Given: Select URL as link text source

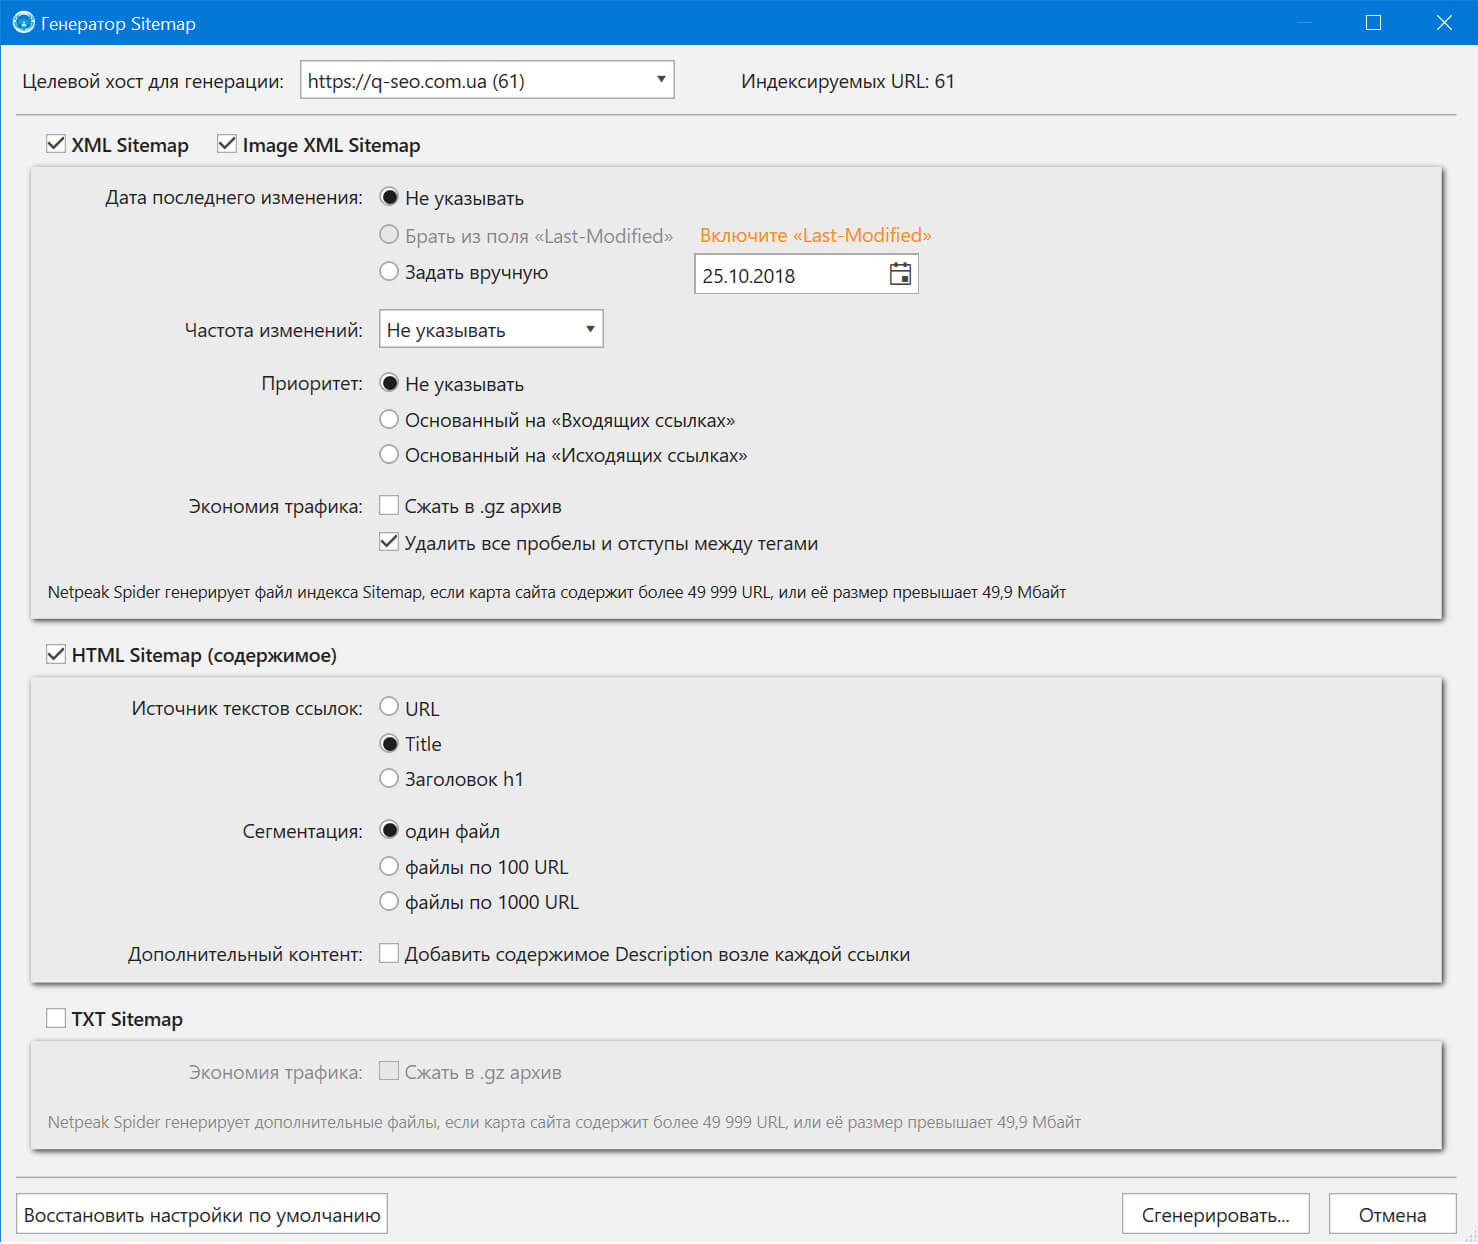Looking at the screenshot, I should pyautogui.click(x=389, y=708).
